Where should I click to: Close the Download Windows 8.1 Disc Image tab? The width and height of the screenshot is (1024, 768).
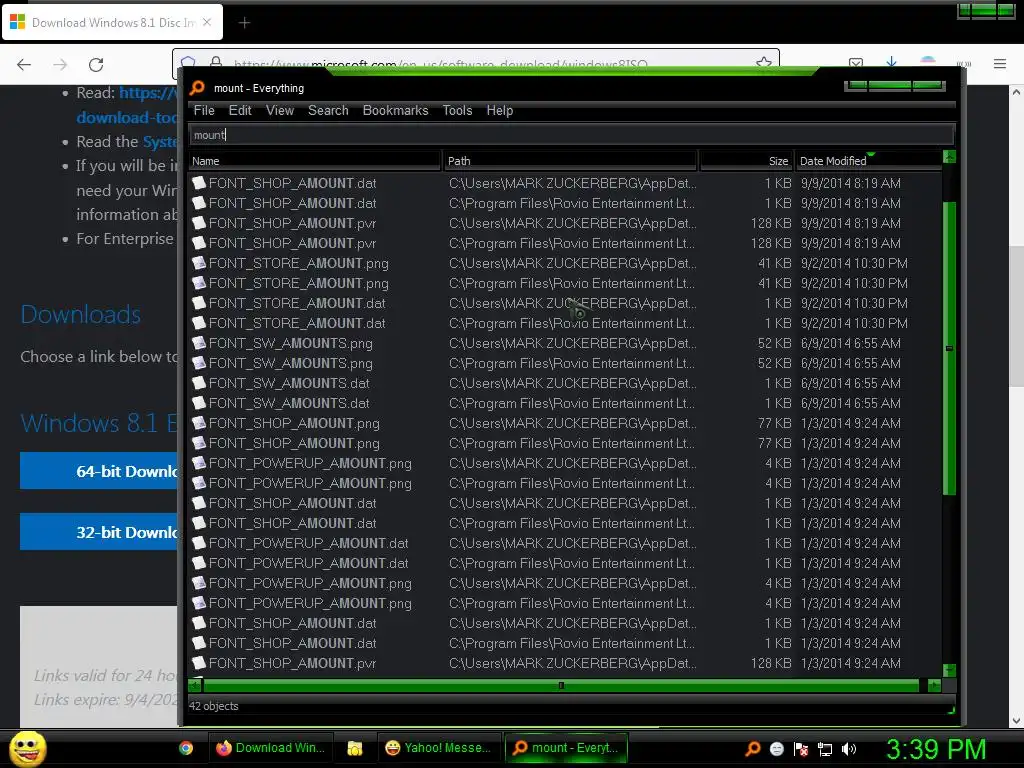(x=207, y=22)
